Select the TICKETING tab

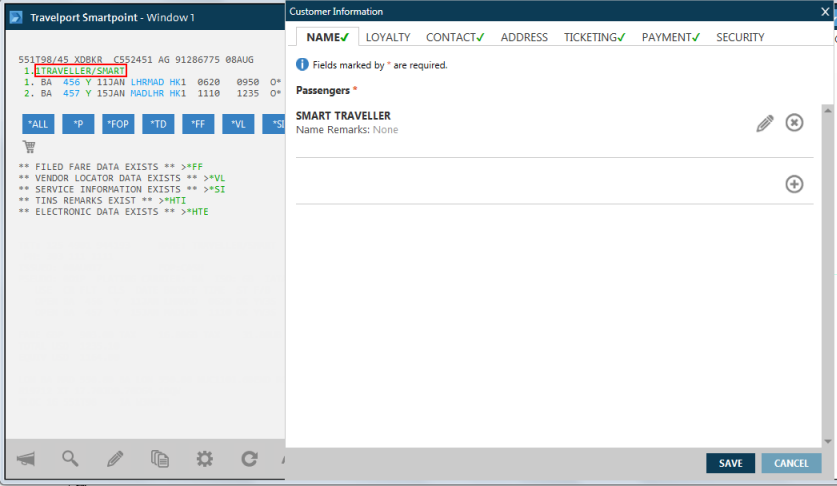(x=594, y=37)
